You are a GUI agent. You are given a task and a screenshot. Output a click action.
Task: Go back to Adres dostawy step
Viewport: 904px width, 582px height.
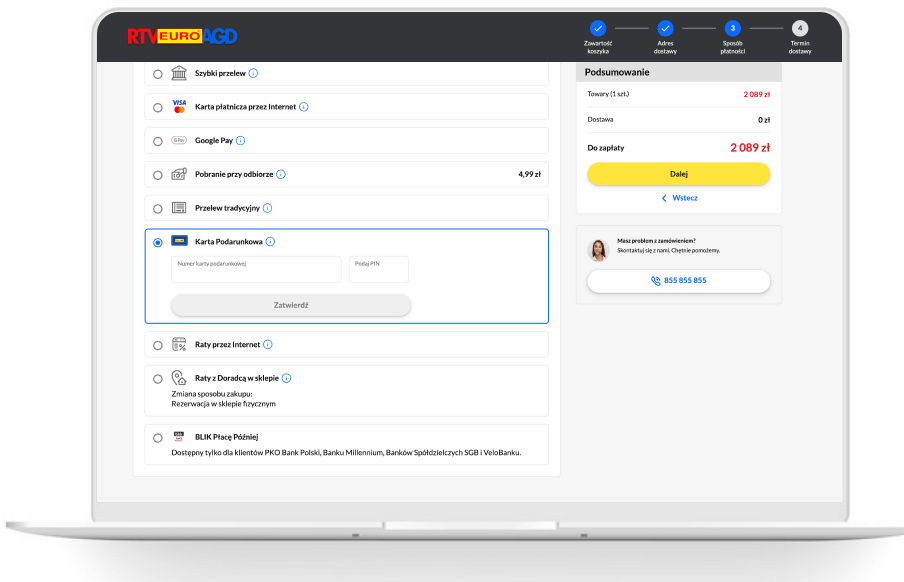665,29
